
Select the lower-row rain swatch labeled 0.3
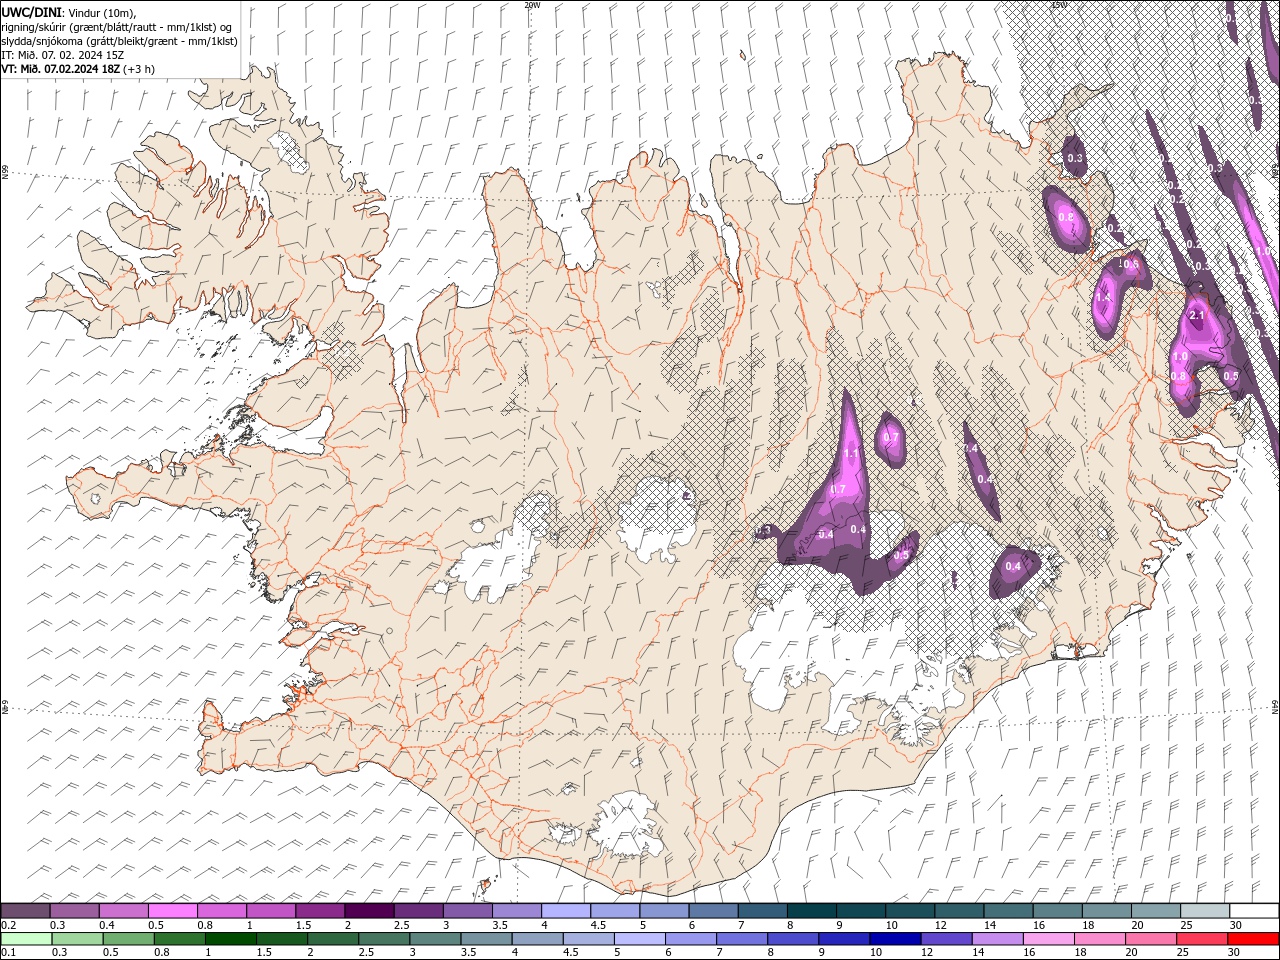pos(77,939)
